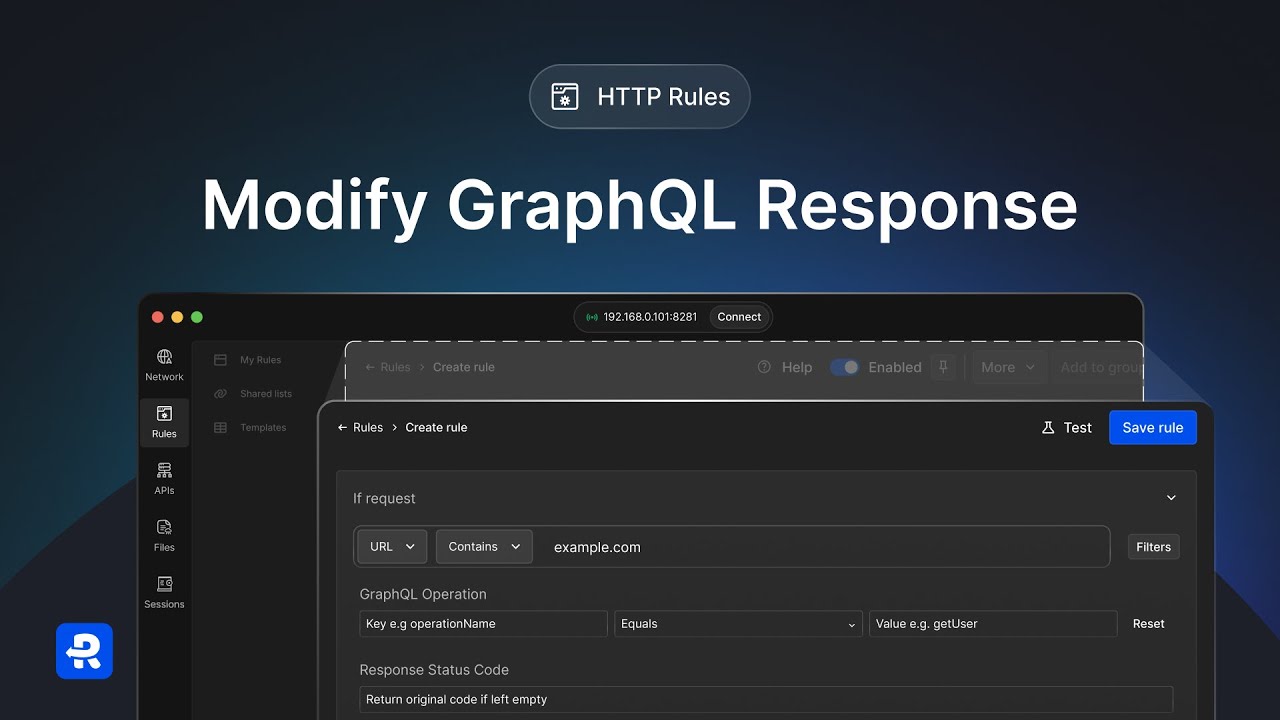Click Create rule in the dimmed panel
Image resolution: width=1280 pixels, height=720 pixels.
(x=464, y=367)
